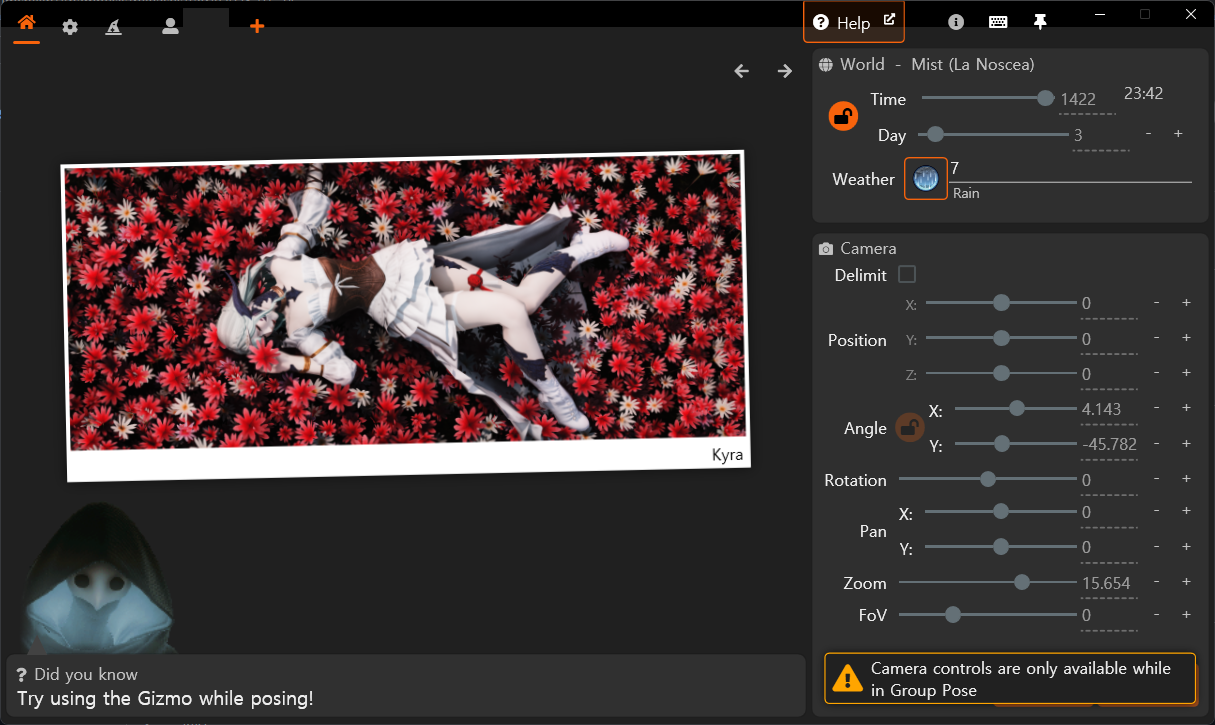Decrease the Zoom value
This screenshot has width=1215, height=725.
[x=1157, y=582]
